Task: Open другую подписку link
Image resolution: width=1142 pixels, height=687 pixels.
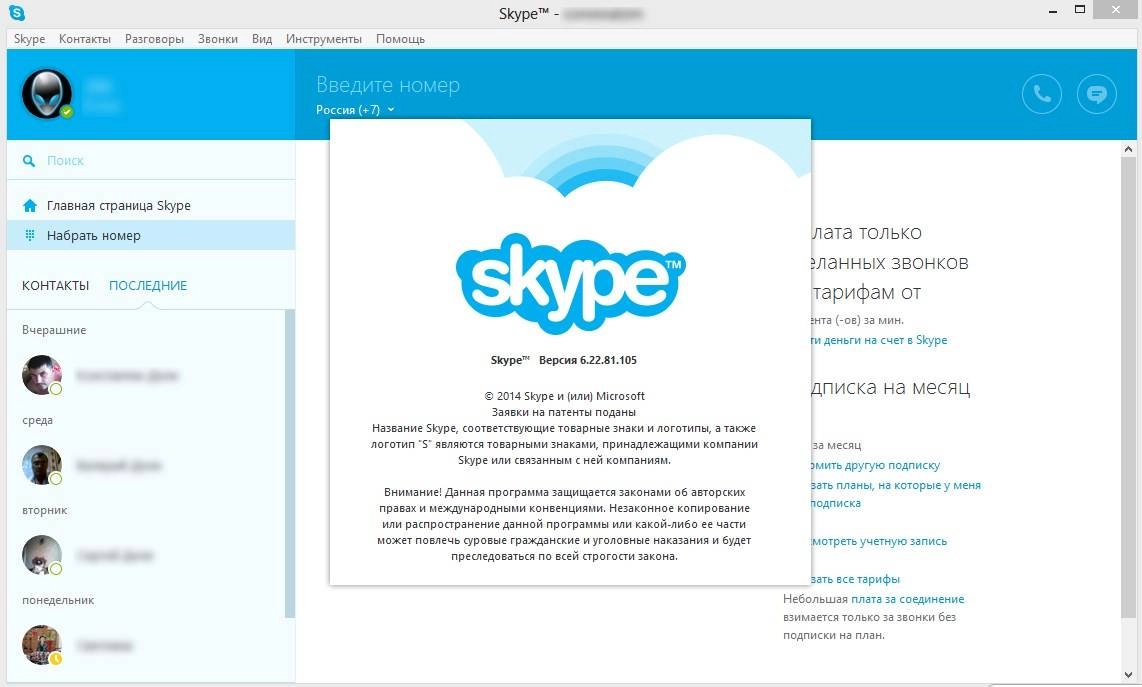Action: pos(875,466)
